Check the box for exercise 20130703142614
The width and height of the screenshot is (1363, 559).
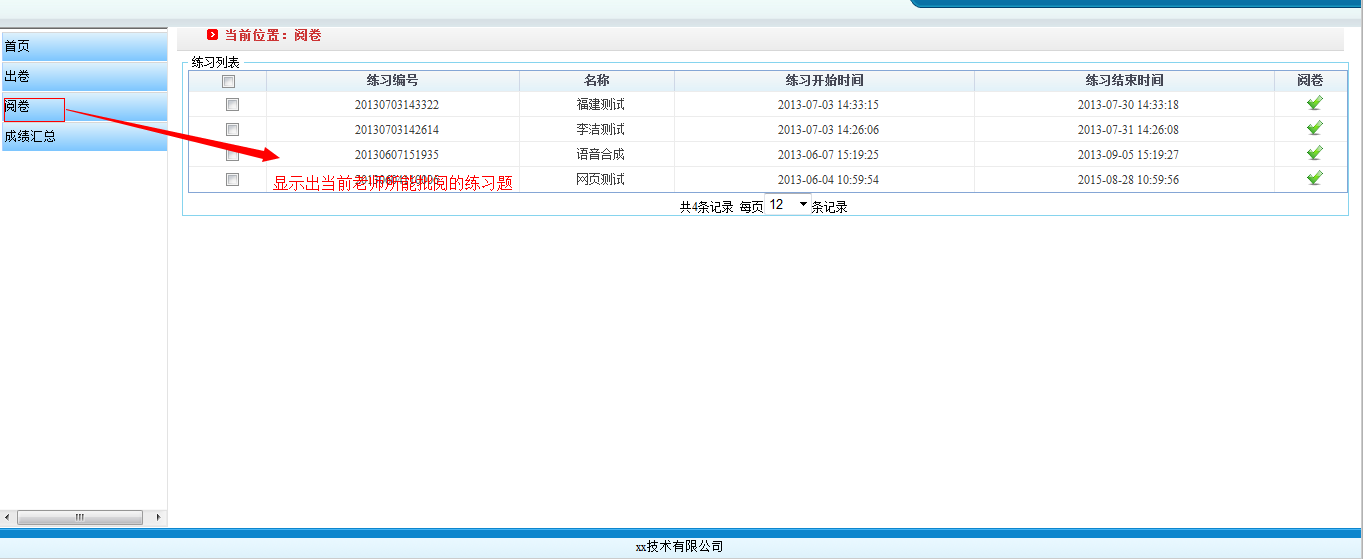[x=232, y=129]
